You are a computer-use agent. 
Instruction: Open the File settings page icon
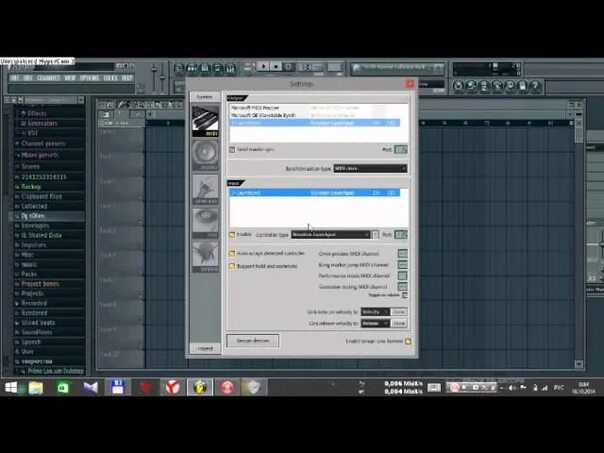point(205,223)
